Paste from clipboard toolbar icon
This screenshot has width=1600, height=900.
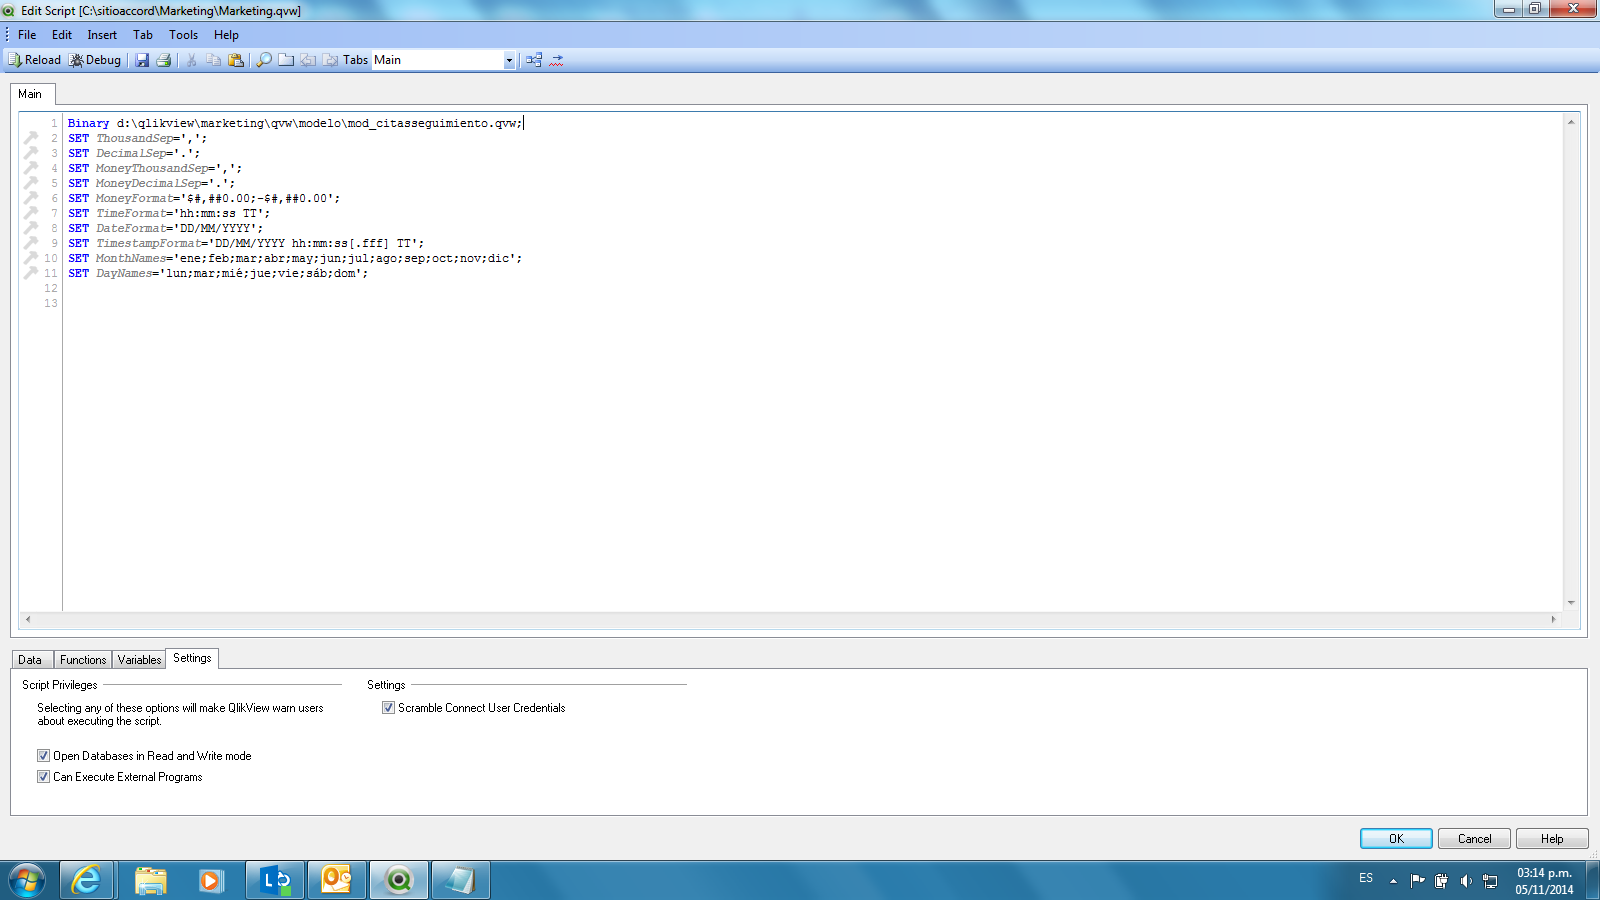pos(236,60)
